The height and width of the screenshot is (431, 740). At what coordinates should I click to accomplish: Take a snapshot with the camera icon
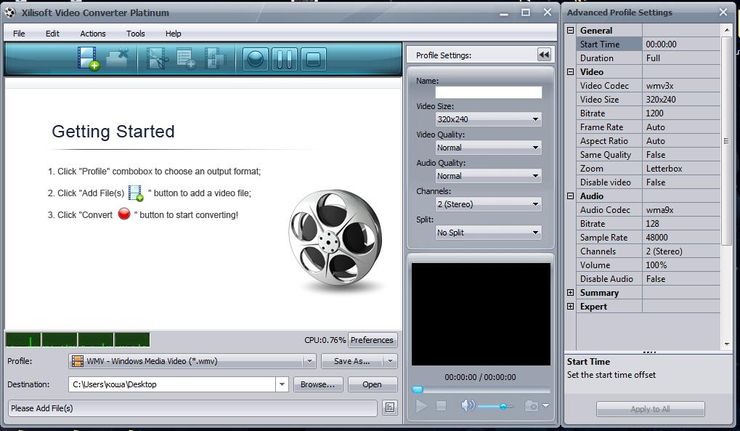532,406
